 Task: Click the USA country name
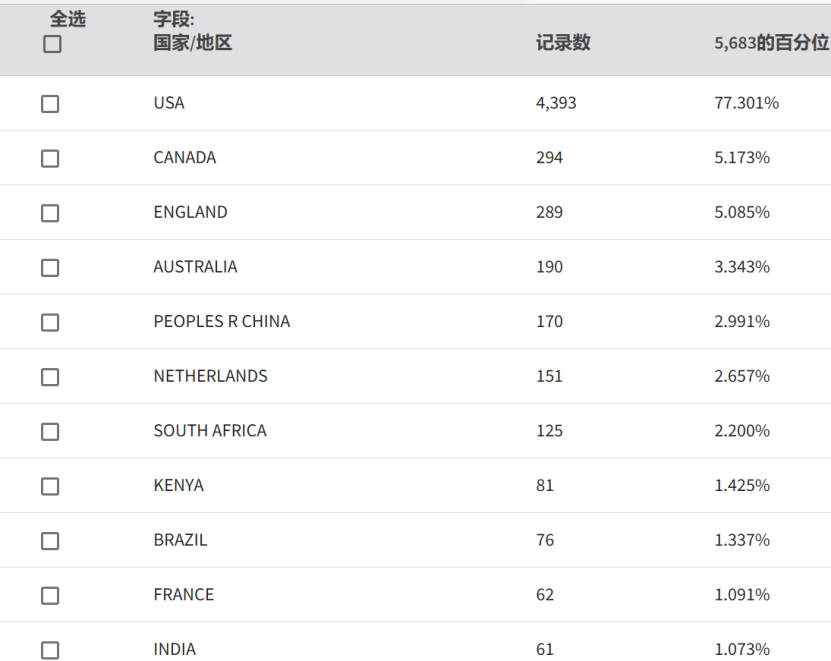click(169, 103)
